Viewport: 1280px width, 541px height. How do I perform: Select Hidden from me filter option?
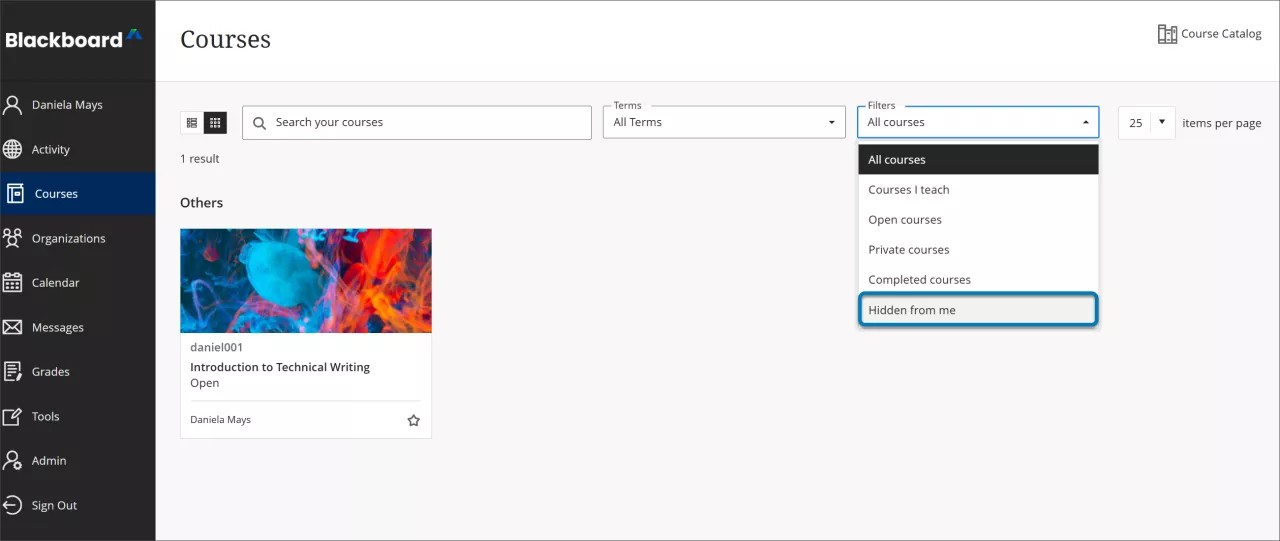[x=977, y=310]
